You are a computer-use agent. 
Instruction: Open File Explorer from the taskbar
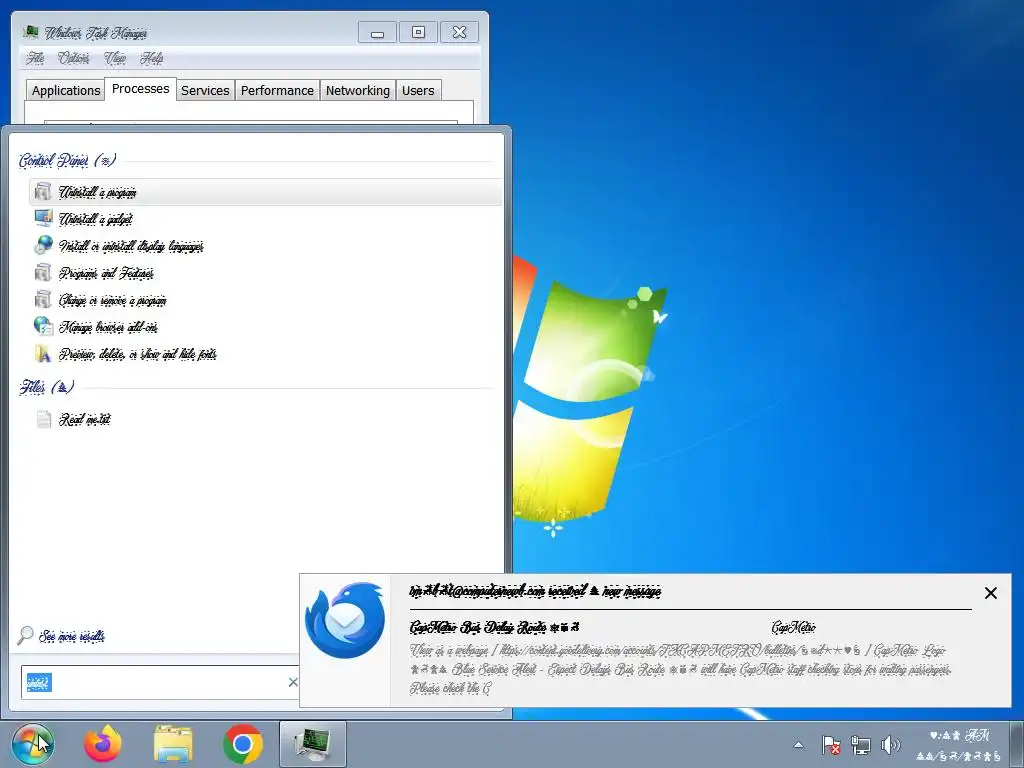click(173, 744)
